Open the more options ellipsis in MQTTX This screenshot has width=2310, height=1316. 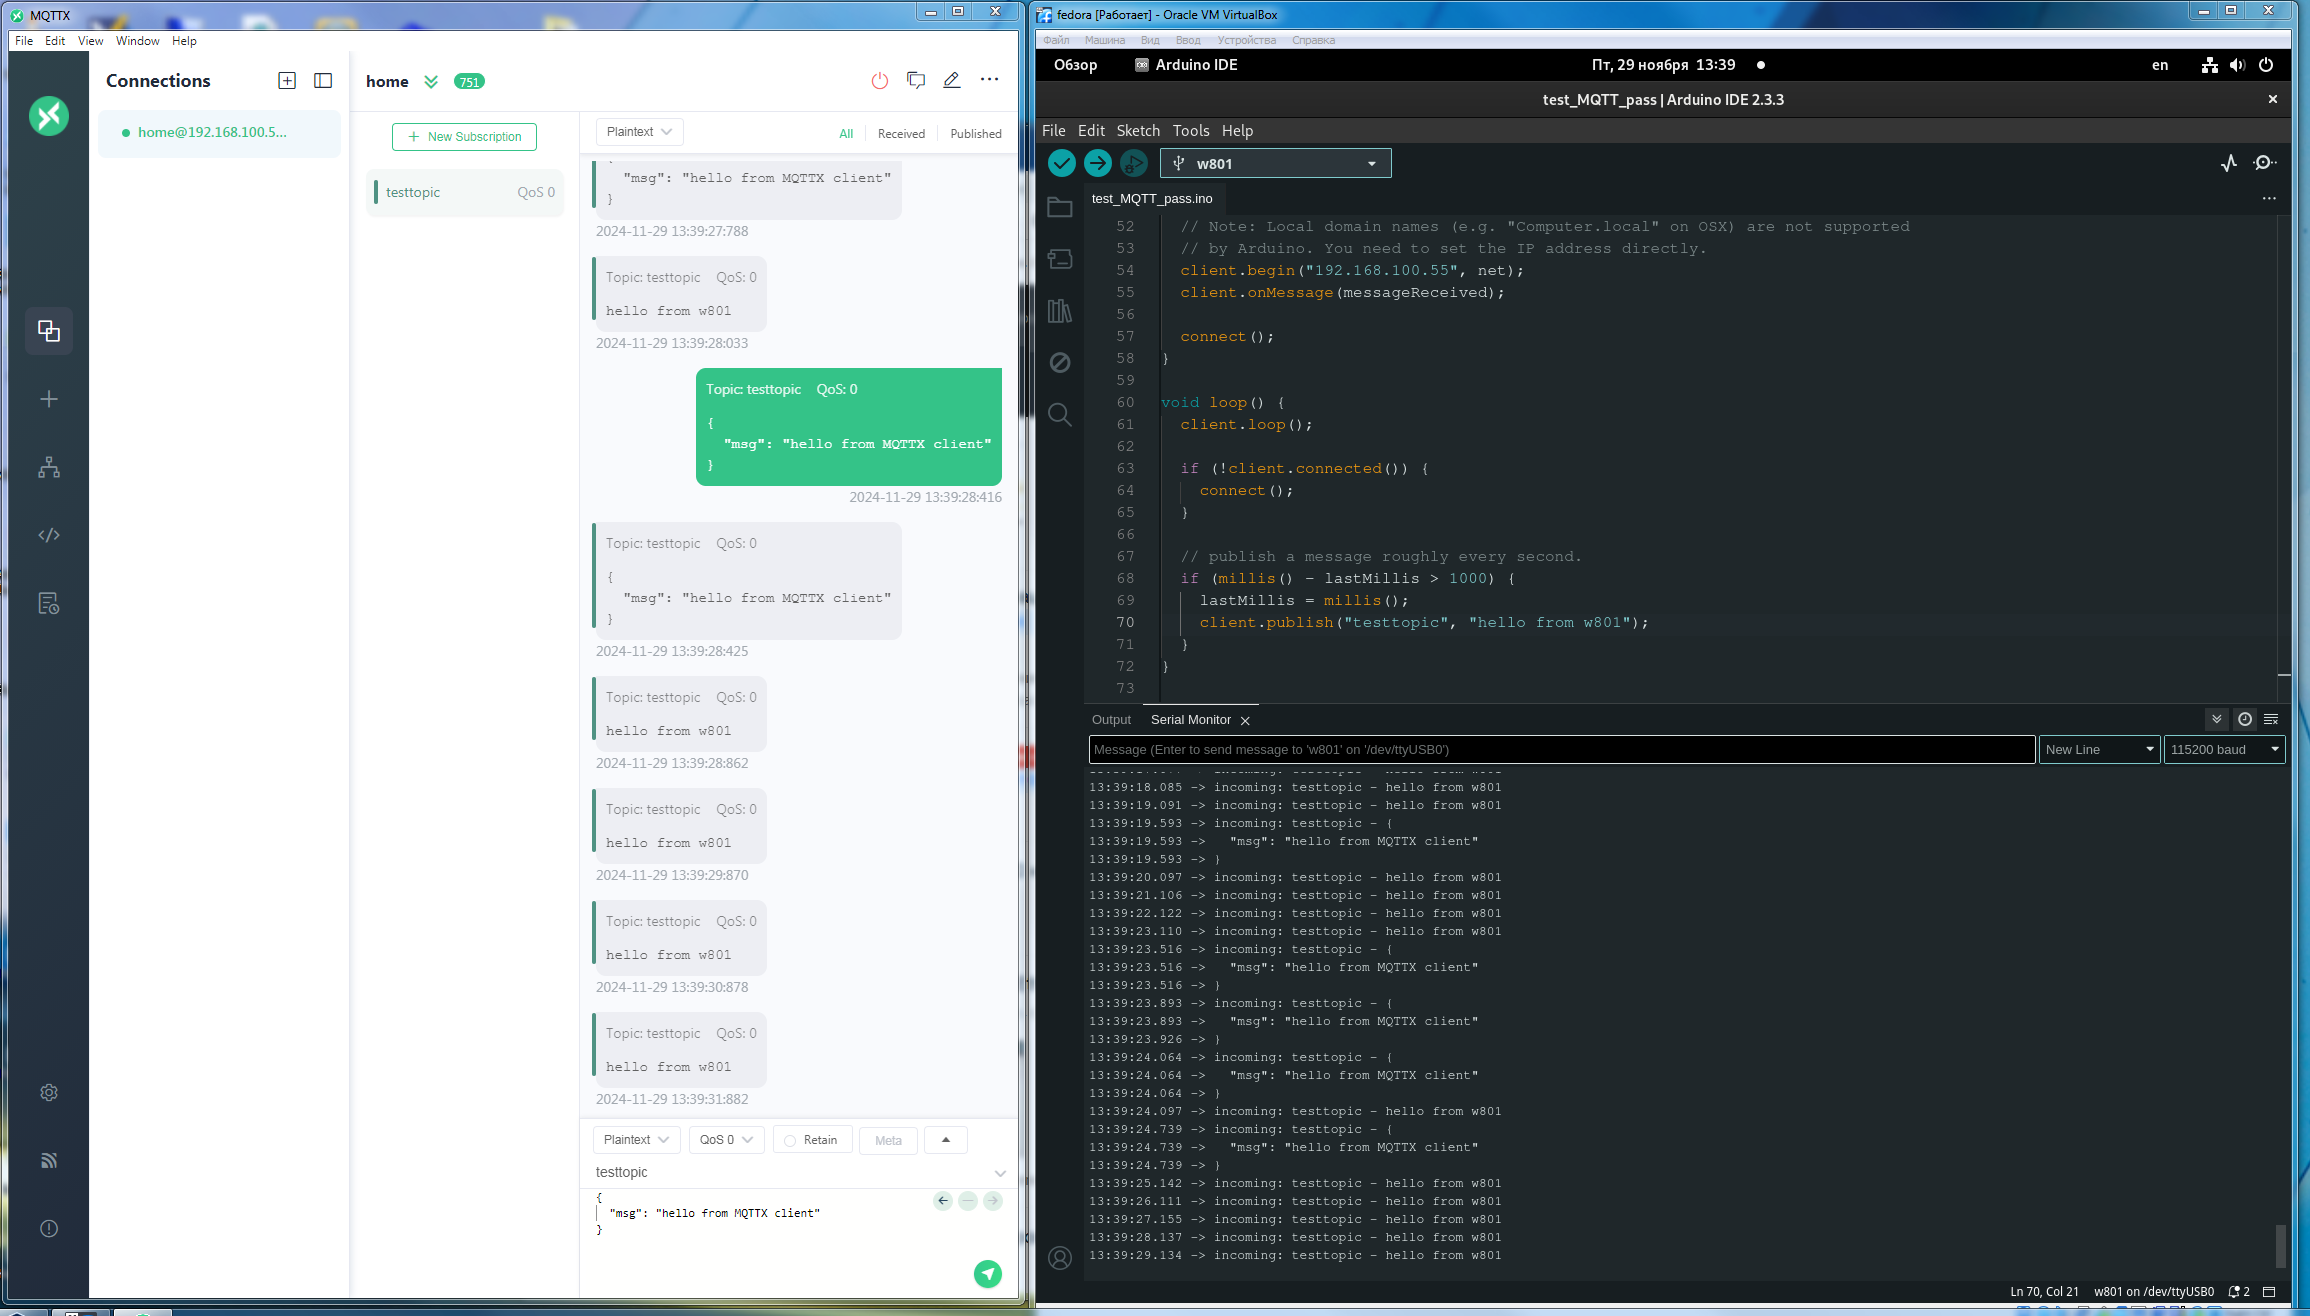coord(989,79)
